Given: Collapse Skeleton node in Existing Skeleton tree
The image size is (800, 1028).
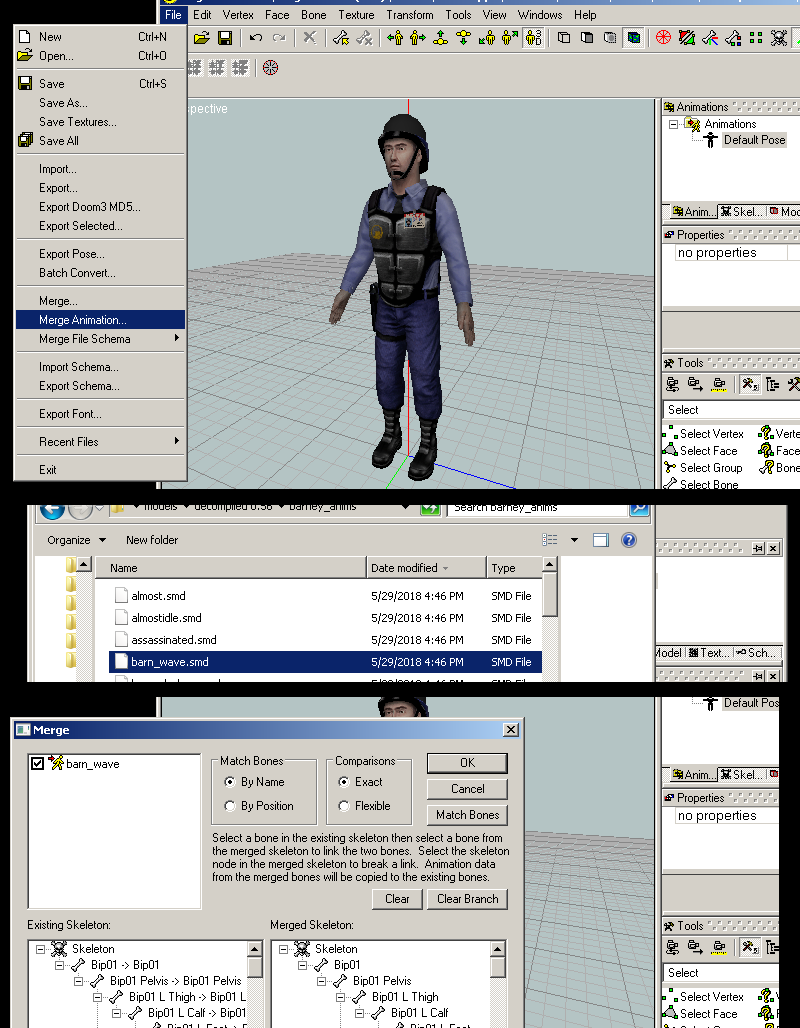Looking at the screenshot, I should click(x=41, y=949).
